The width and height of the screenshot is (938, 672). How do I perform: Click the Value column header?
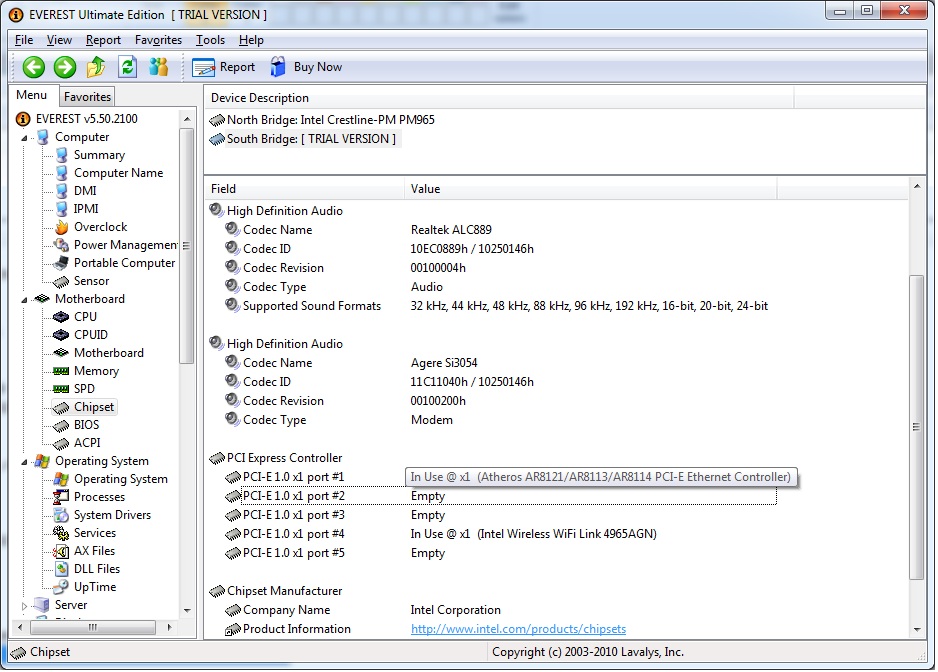pyautogui.click(x=590, y=189)
